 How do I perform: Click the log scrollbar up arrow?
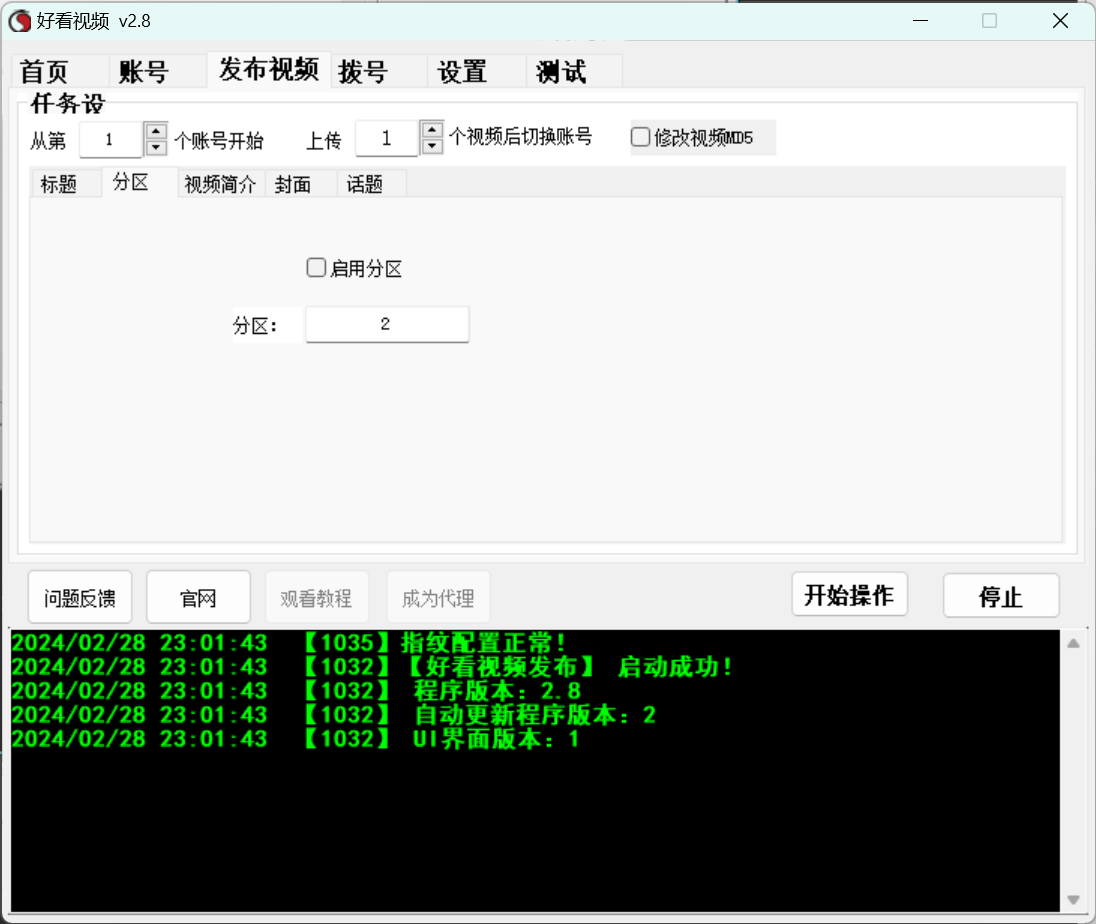tap(1074, 644)
